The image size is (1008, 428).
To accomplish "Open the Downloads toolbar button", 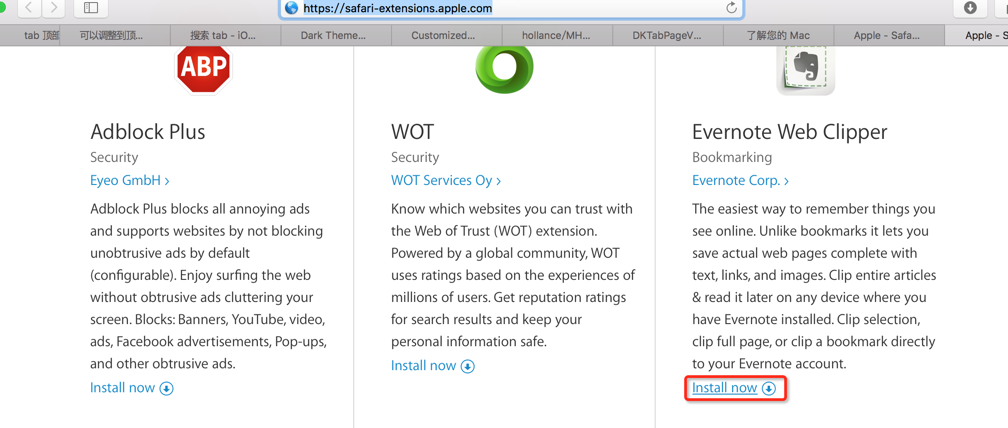I will [x=970, y=8].
